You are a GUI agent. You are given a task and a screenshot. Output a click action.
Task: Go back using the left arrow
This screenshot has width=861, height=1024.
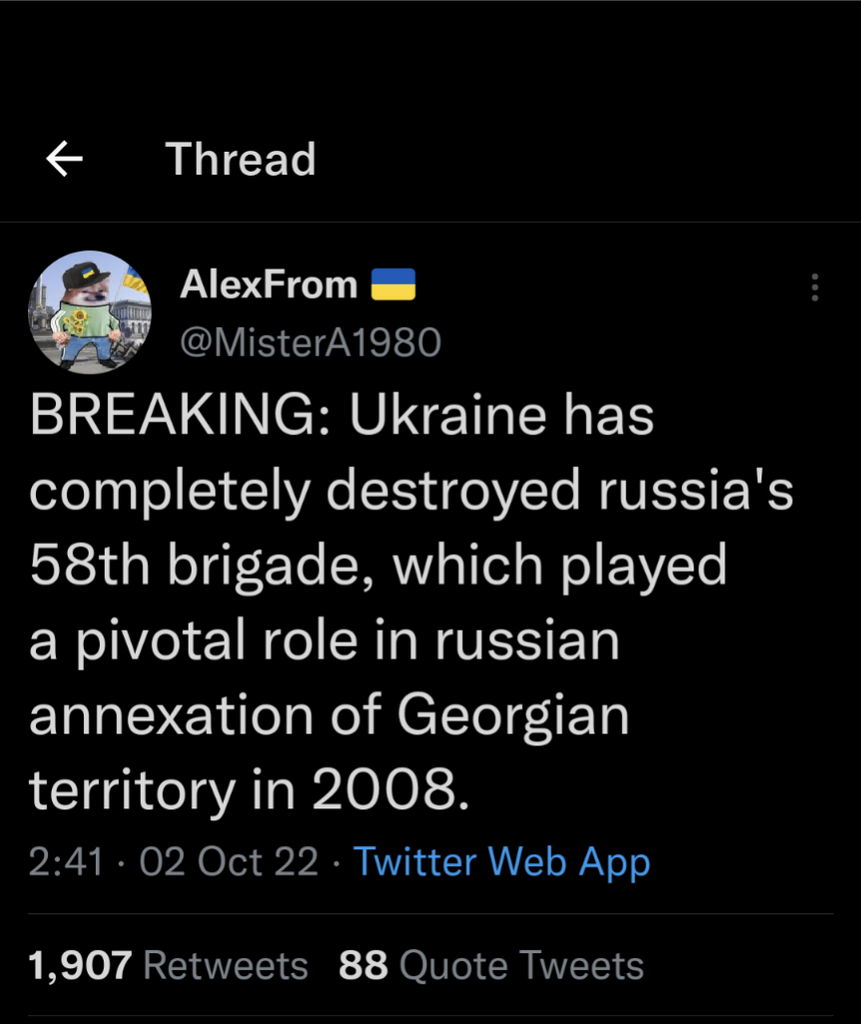(65, 158)
